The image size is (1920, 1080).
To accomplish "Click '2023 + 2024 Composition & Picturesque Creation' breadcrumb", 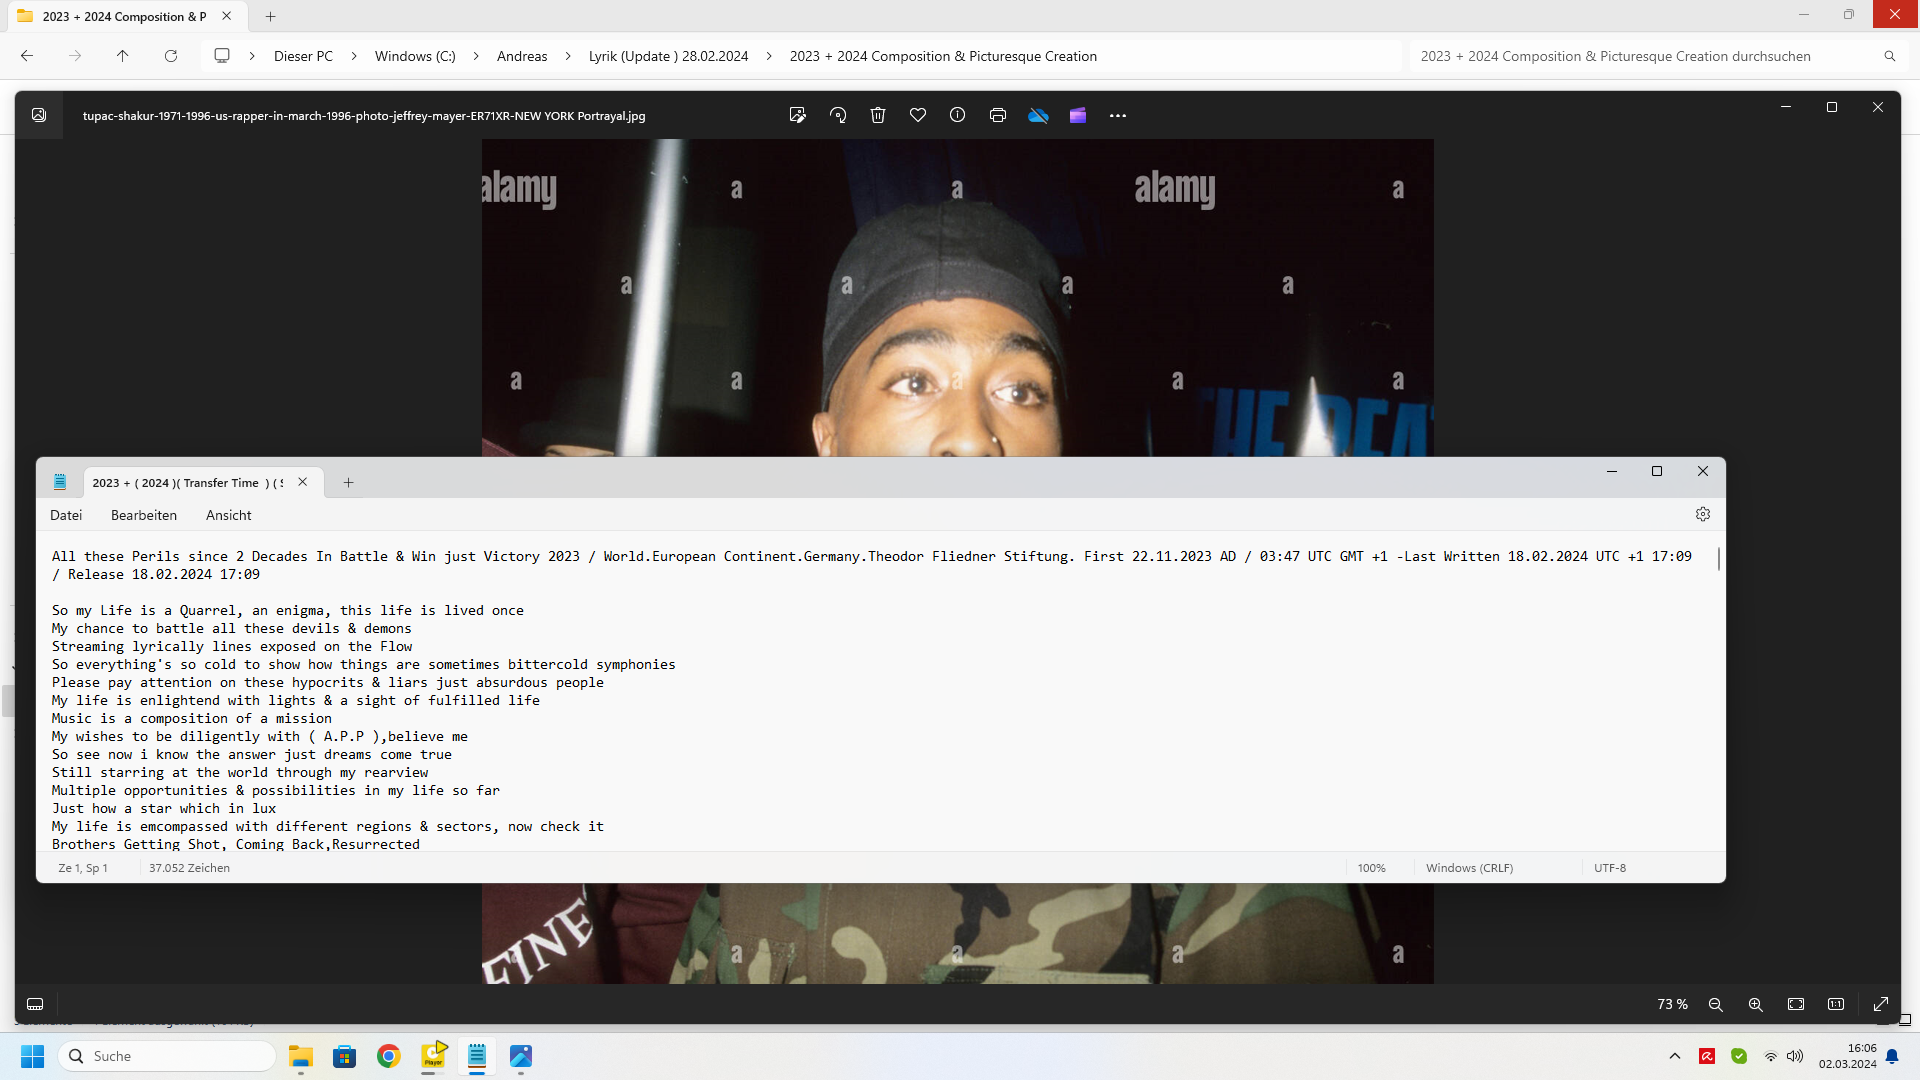I will coord(943,56).
